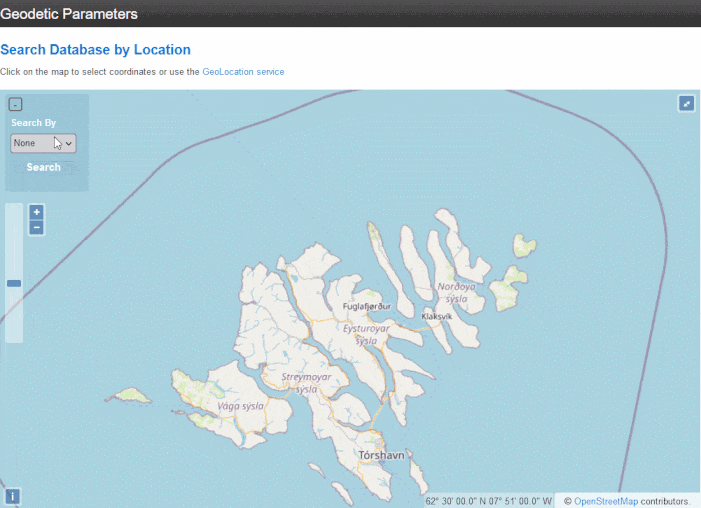Collapse the Search By panel
Screen dimensions: 701x508
pos(15,104)
